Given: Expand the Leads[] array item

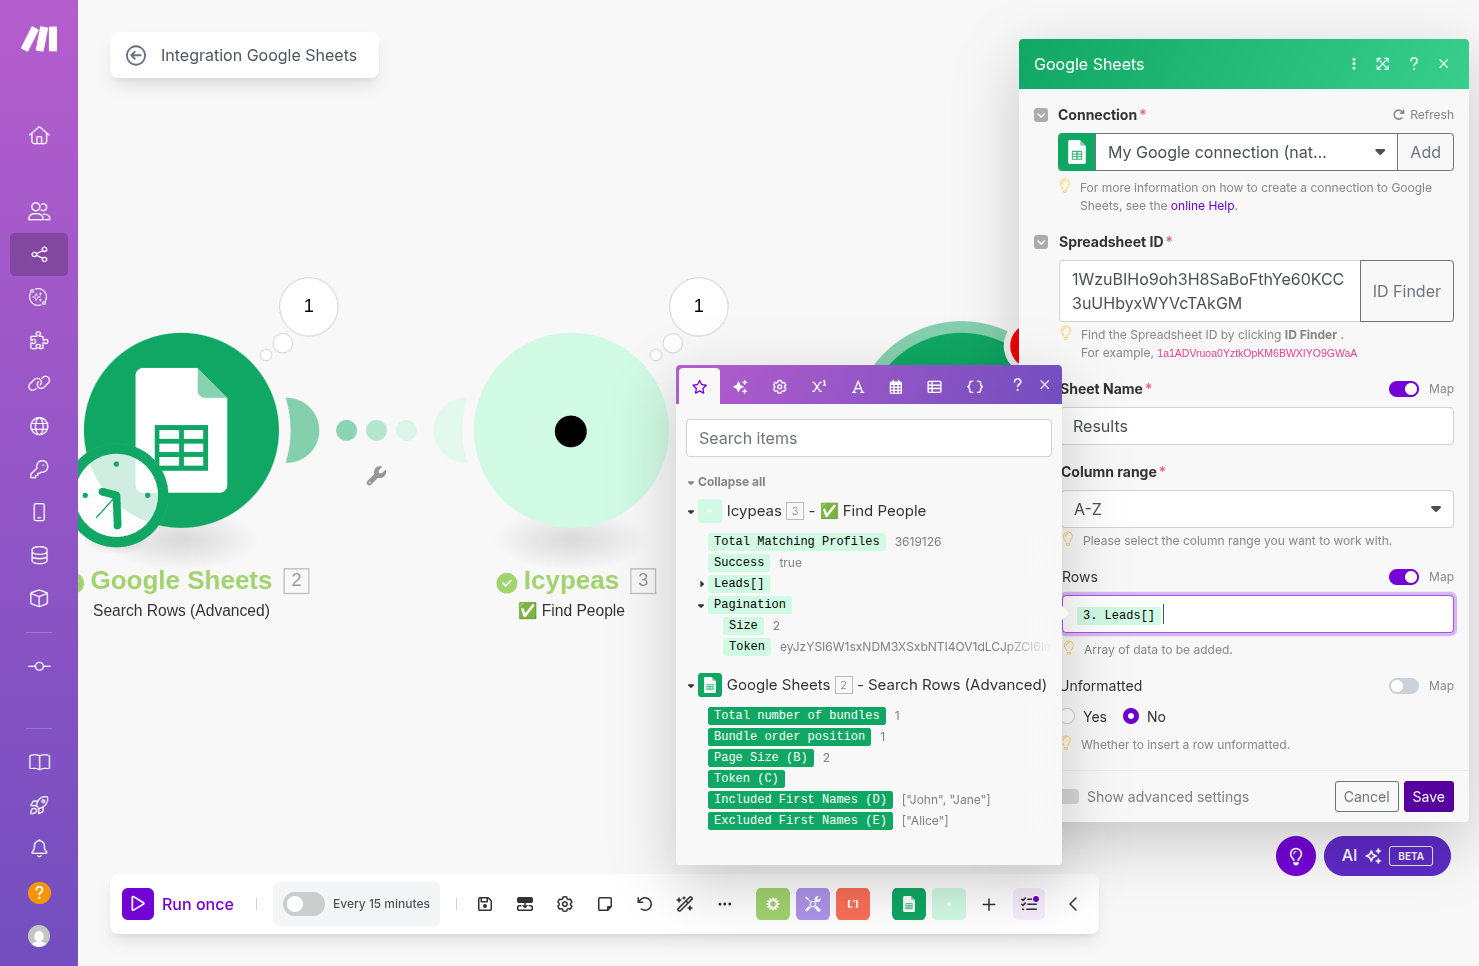Looking at the screenshot, I should (x=702, y=584).
